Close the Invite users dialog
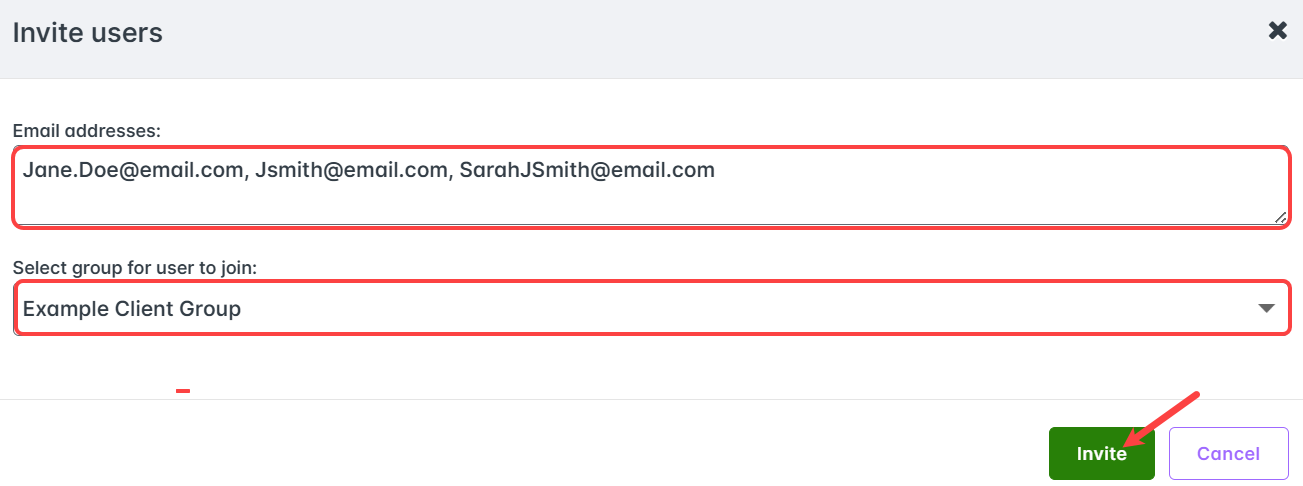 click(1277, 31)
